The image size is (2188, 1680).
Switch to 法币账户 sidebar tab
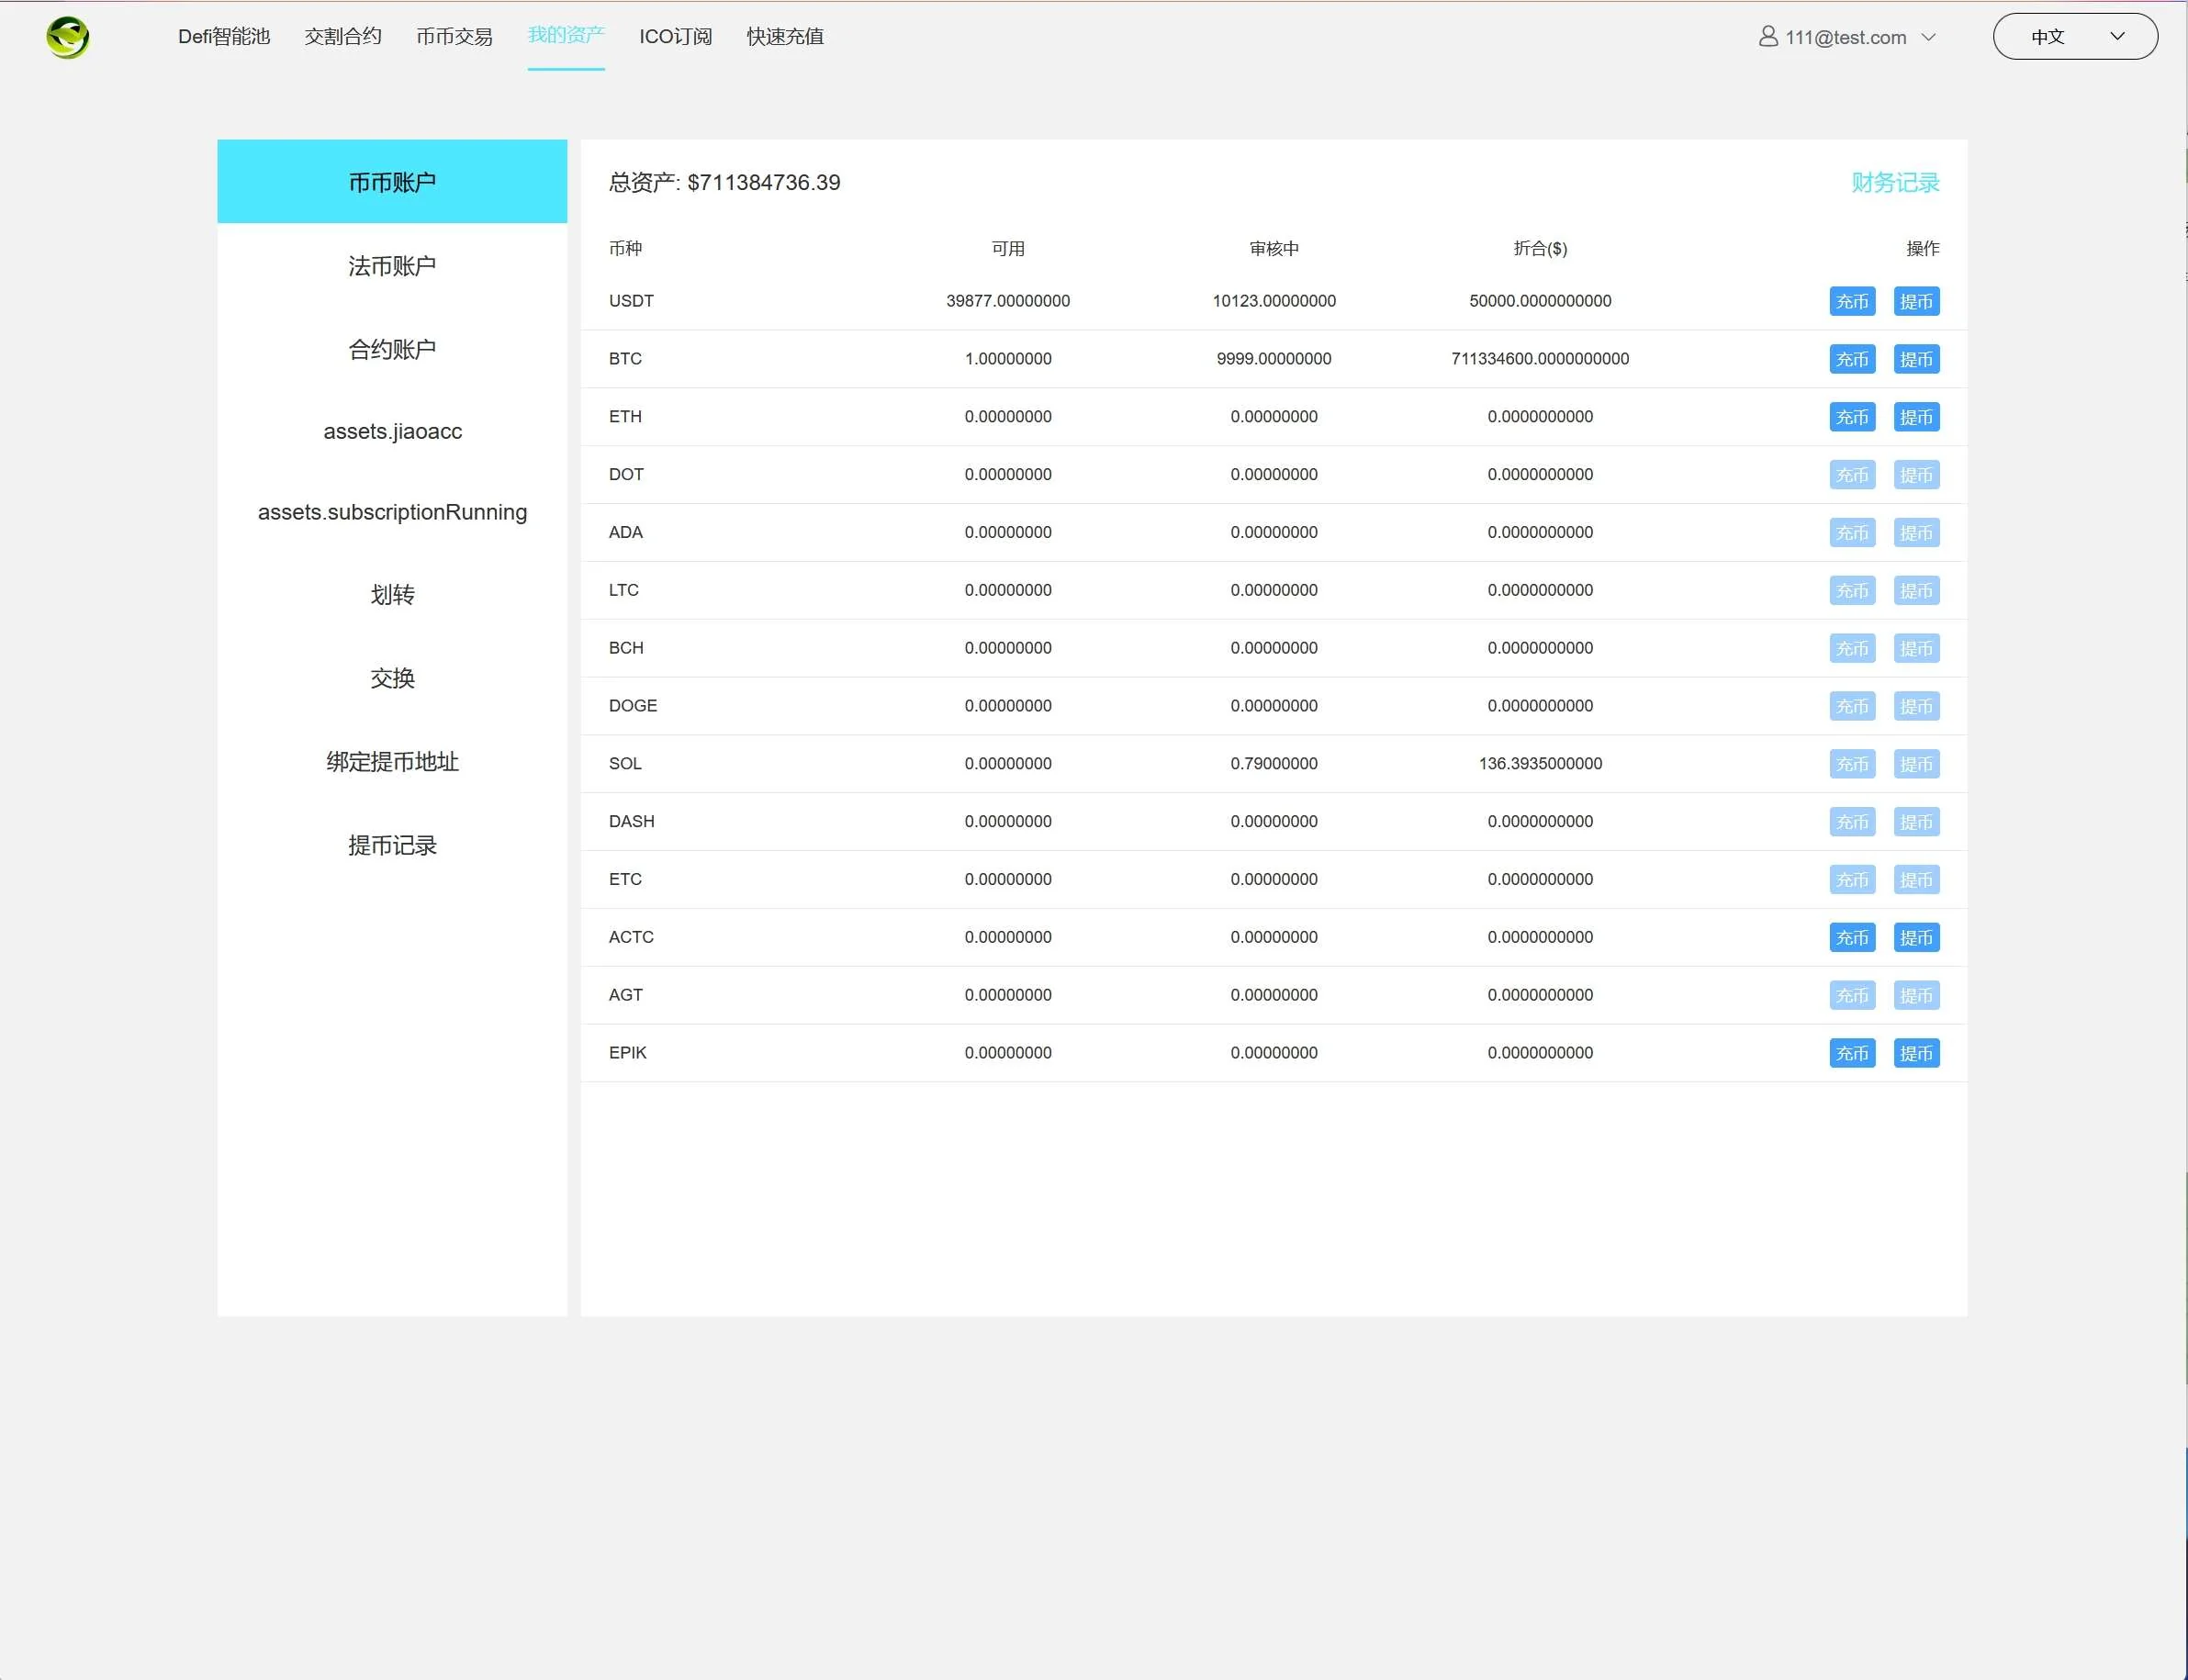tap(392, 266)
